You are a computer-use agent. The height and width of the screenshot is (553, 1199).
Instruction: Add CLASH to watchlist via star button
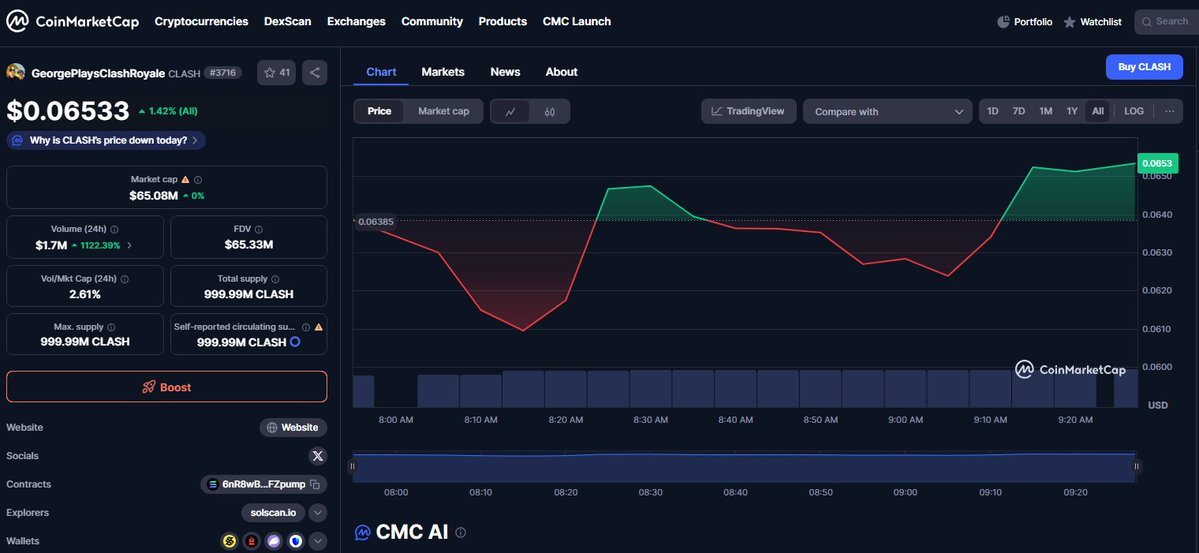click(x=276, y=72)
